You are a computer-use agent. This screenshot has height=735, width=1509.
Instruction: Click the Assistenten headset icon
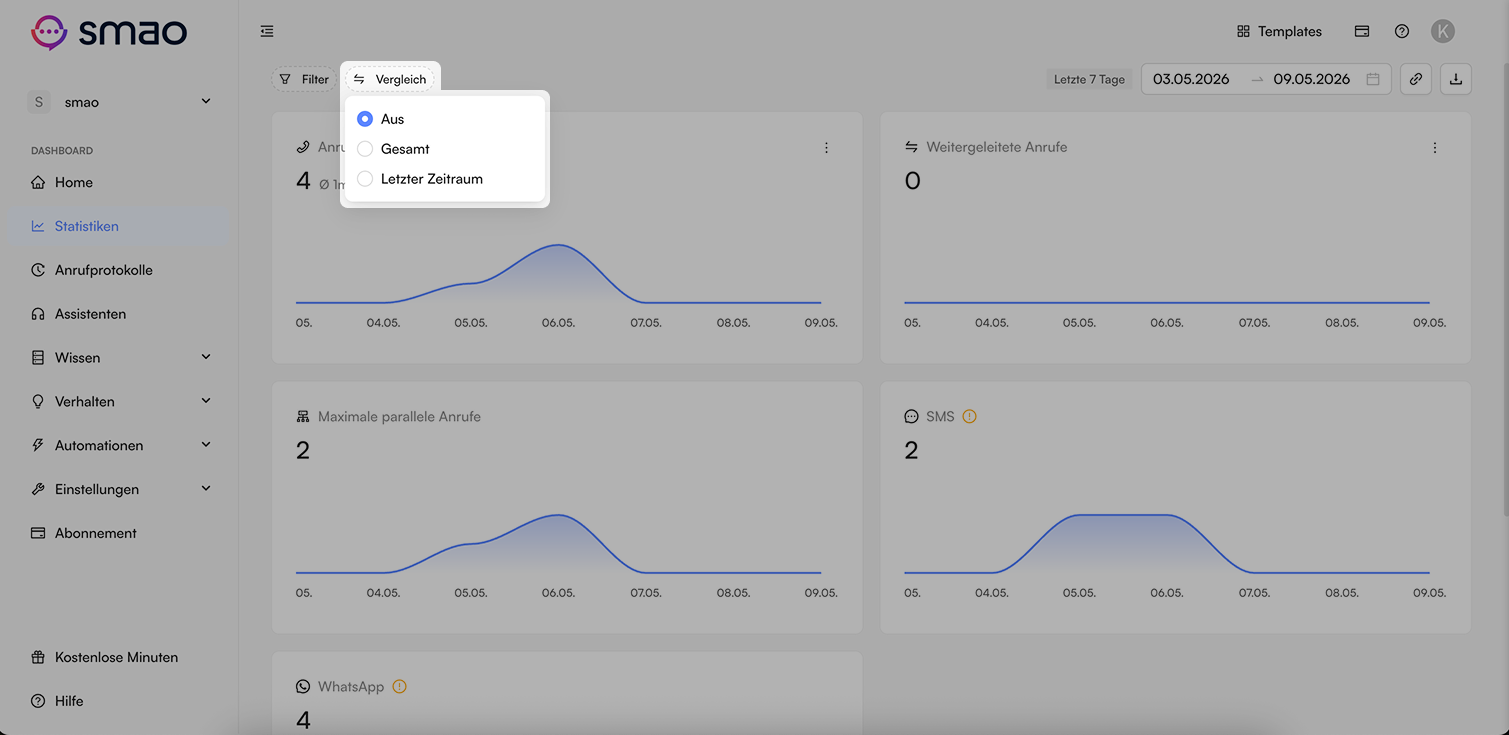[38, 314]
